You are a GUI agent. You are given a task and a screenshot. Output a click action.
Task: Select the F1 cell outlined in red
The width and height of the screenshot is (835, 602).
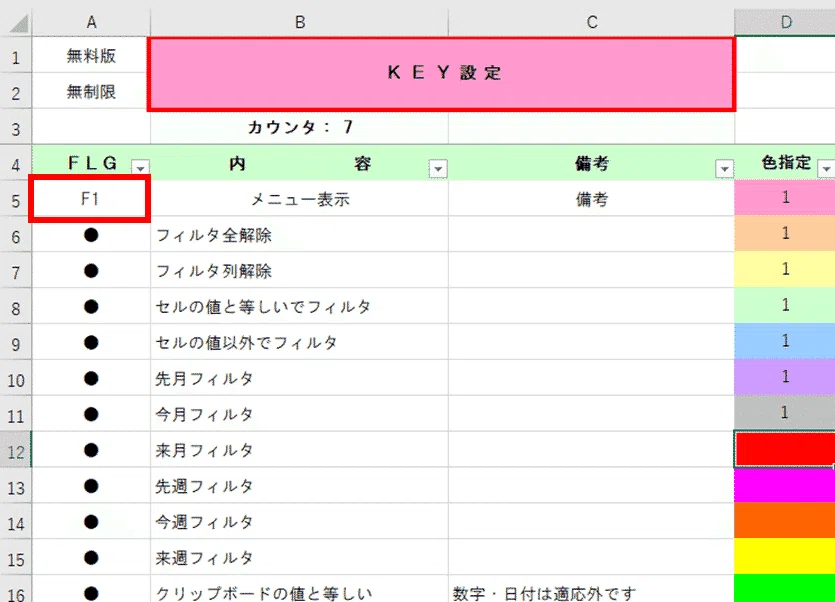[x=89, y=199]
